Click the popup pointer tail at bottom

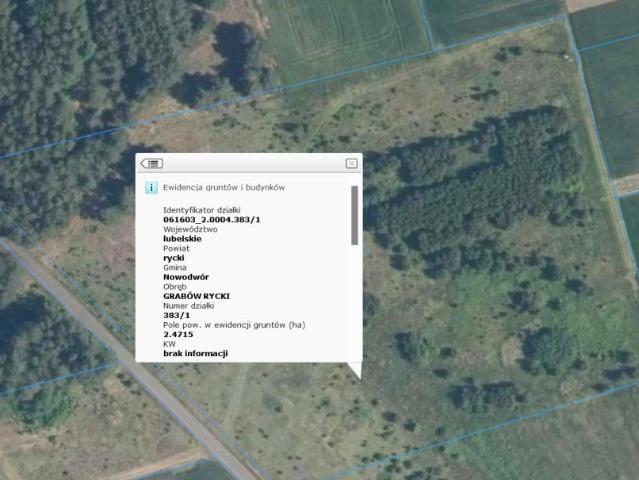355,370
